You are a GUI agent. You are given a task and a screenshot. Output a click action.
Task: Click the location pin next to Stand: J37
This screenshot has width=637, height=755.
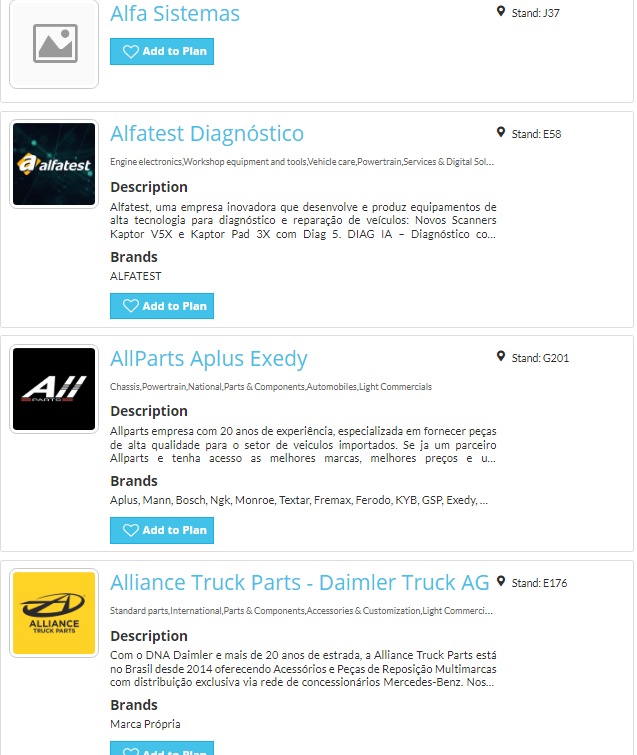[501, 12]
